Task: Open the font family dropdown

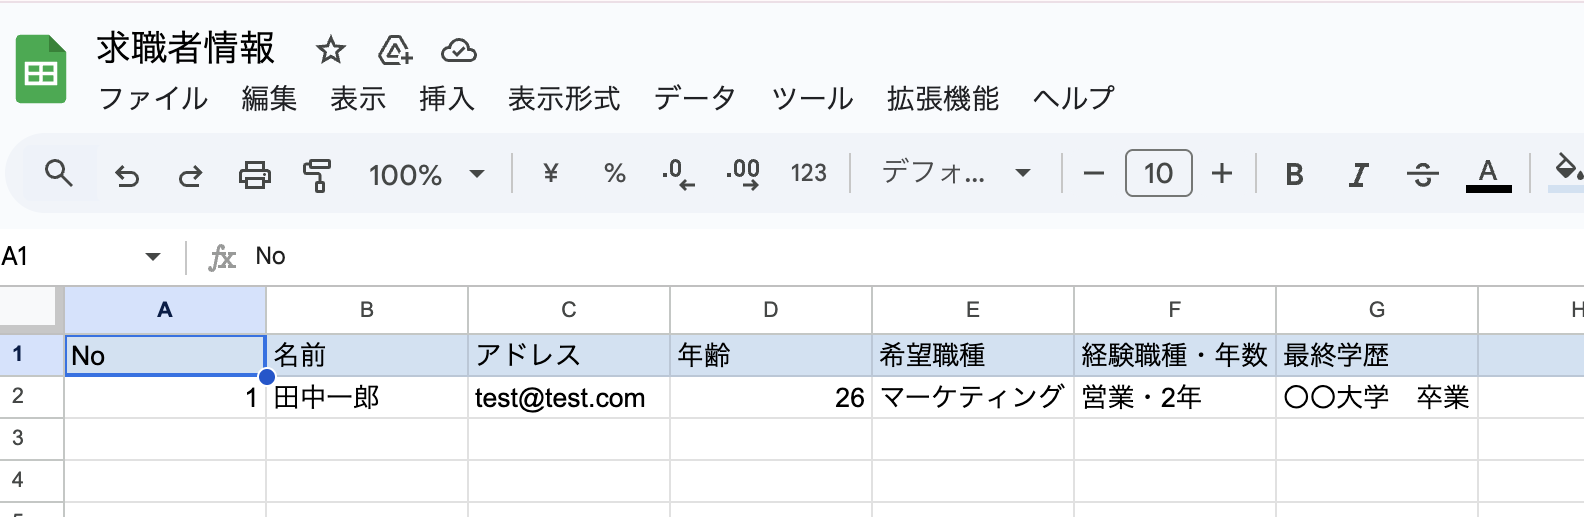Action: 955,174
